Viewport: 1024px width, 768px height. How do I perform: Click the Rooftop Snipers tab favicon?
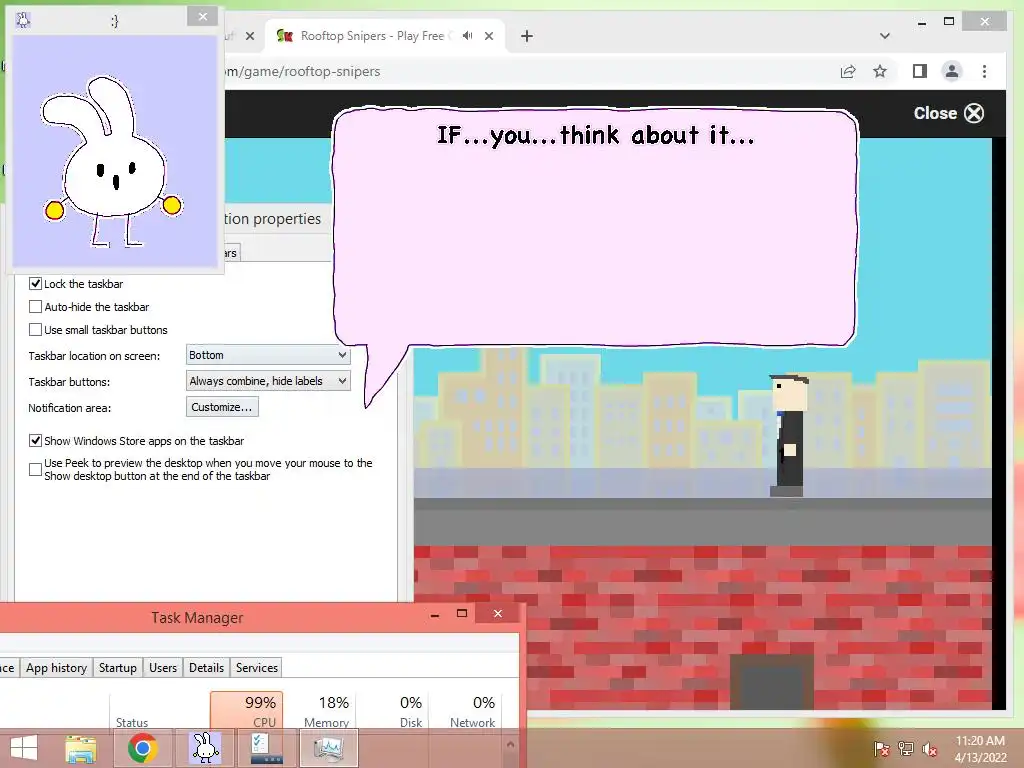[x=284, y=36]
